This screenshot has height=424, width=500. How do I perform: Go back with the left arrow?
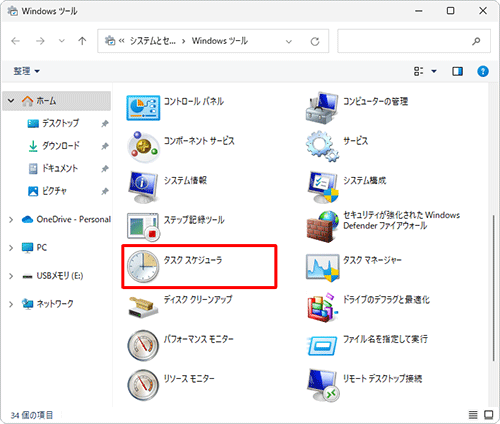coord(16,41)
